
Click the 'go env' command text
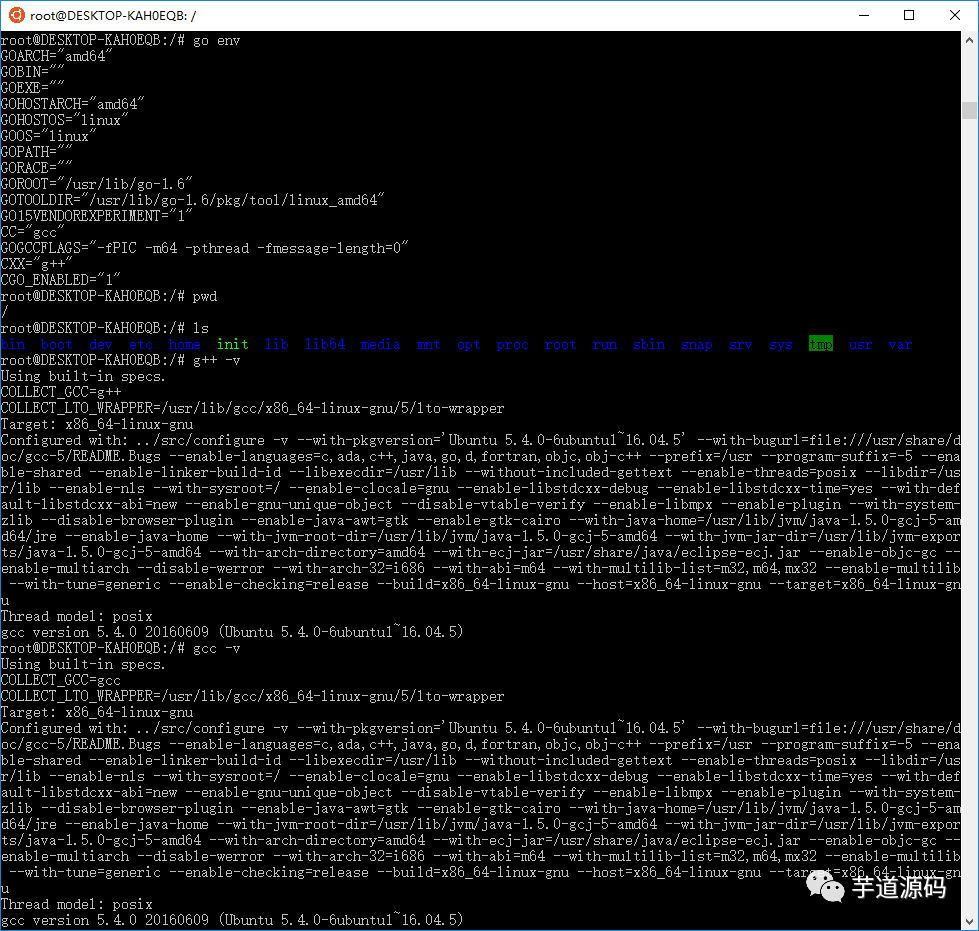click(217, 41)
